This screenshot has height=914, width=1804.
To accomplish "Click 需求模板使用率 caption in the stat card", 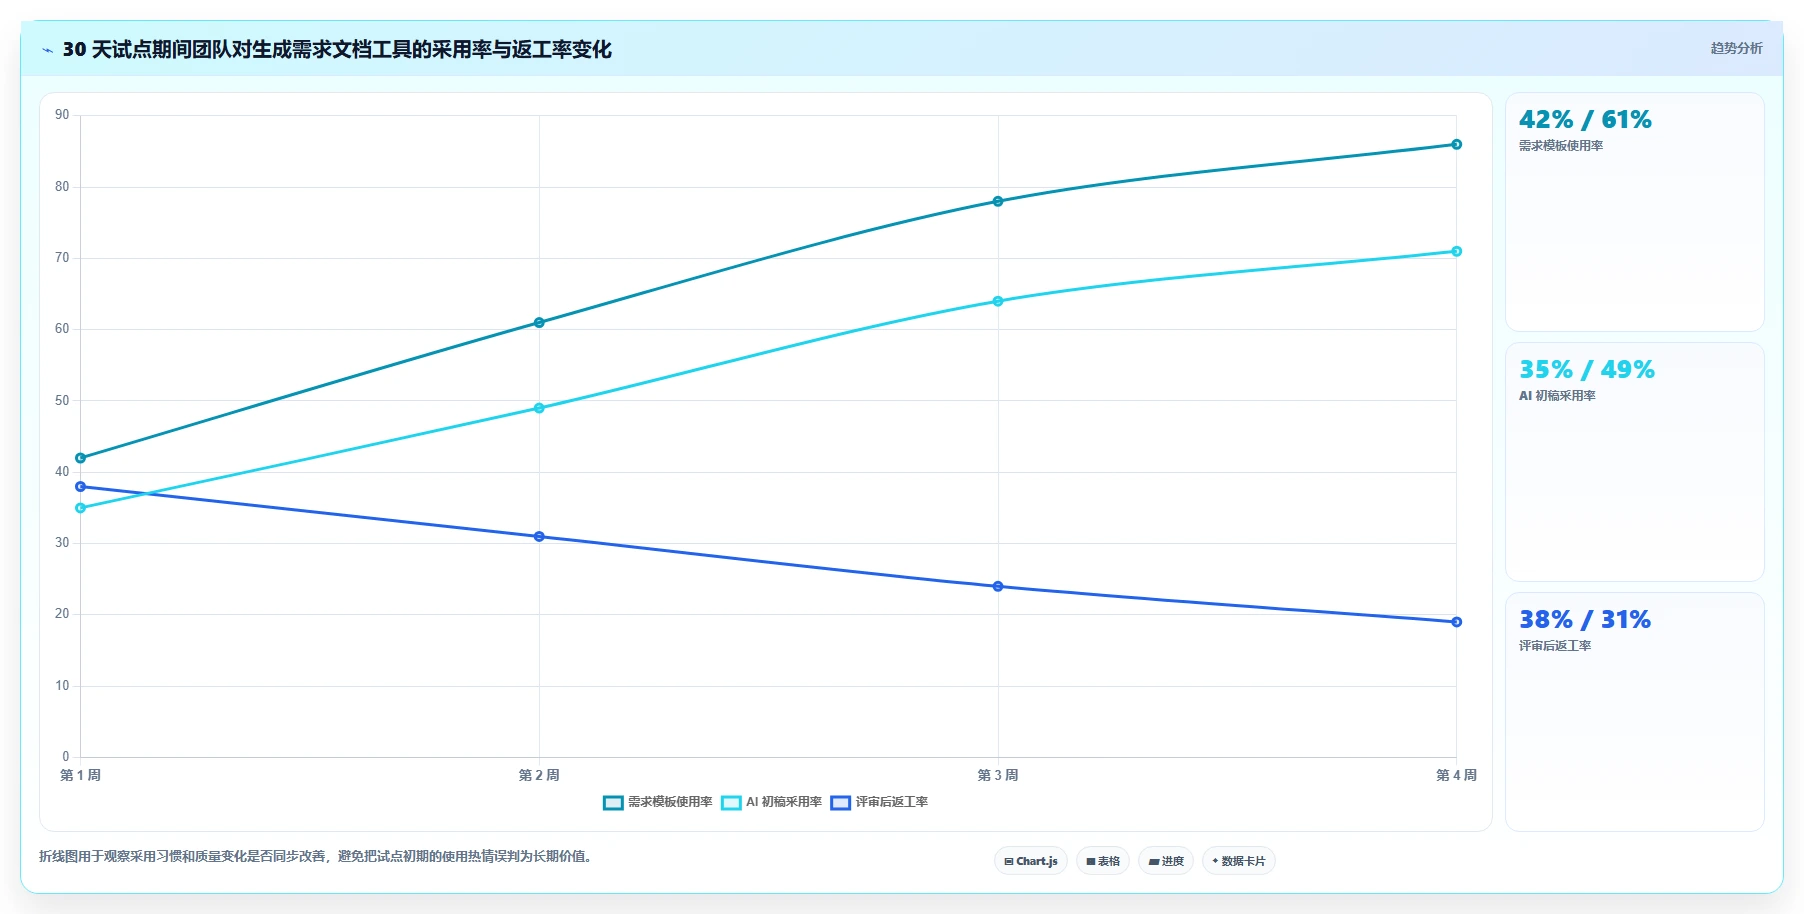I will [1561, 146].
